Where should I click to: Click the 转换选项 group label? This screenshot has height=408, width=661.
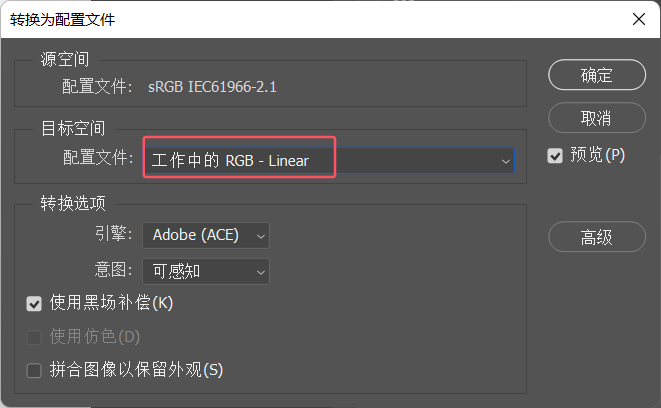coord(72,204)
